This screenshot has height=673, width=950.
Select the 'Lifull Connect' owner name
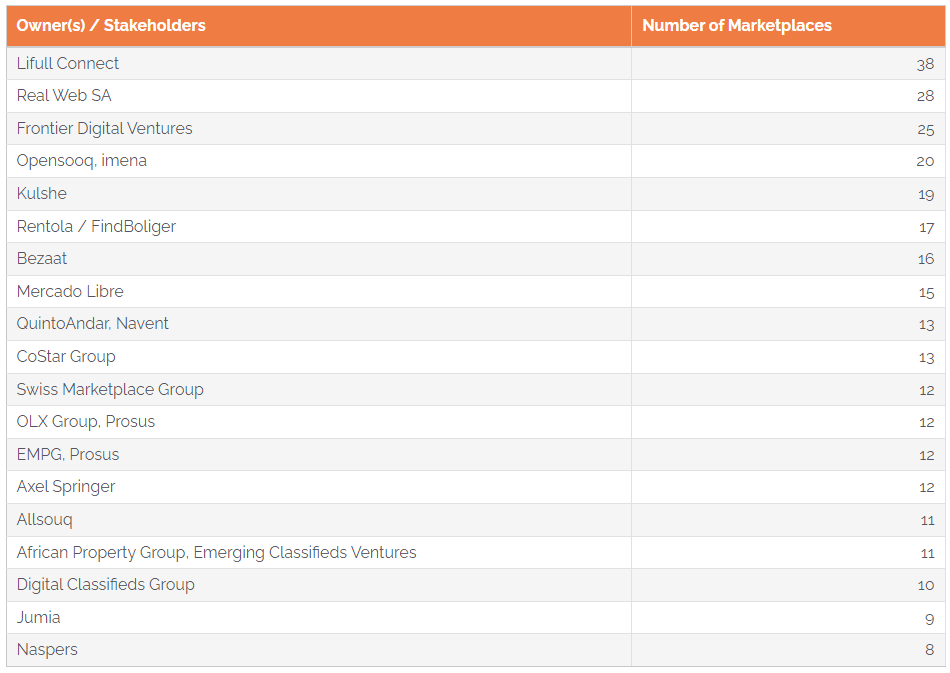(68, 64)
